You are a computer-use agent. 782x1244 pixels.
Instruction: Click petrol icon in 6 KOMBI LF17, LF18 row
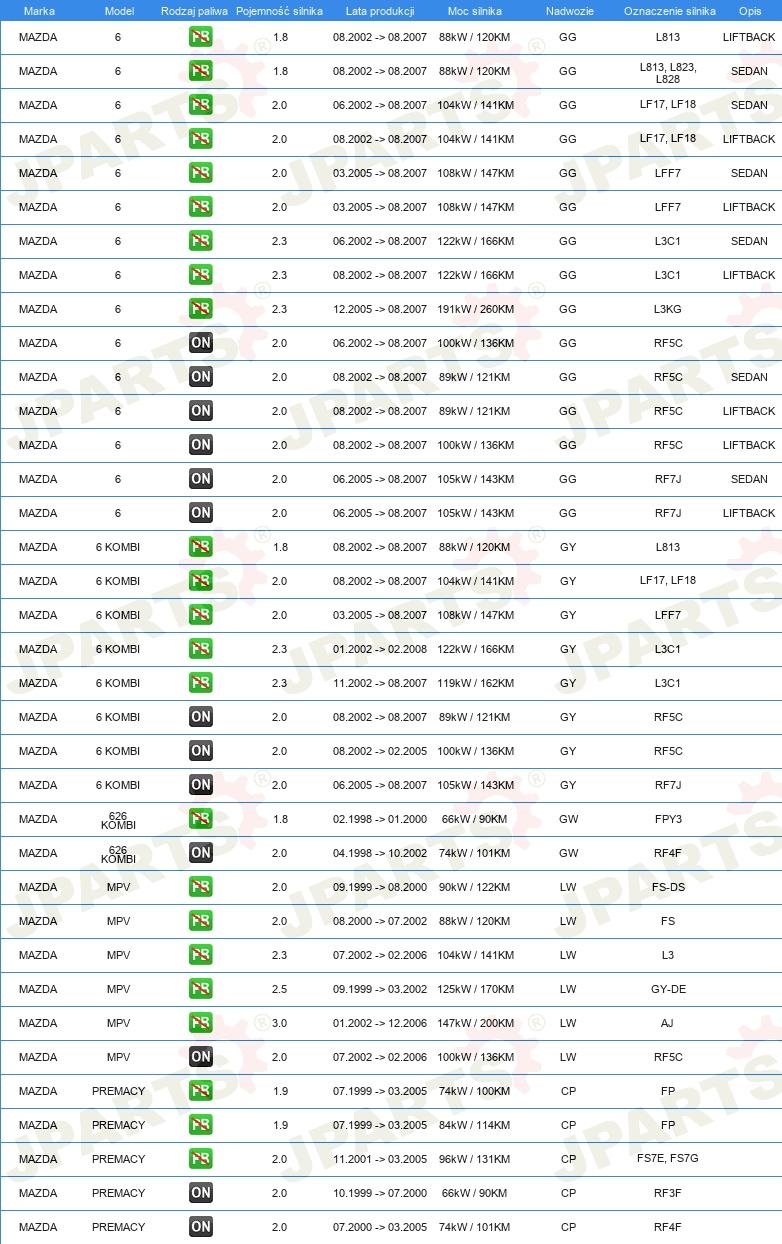click(201, 581)
